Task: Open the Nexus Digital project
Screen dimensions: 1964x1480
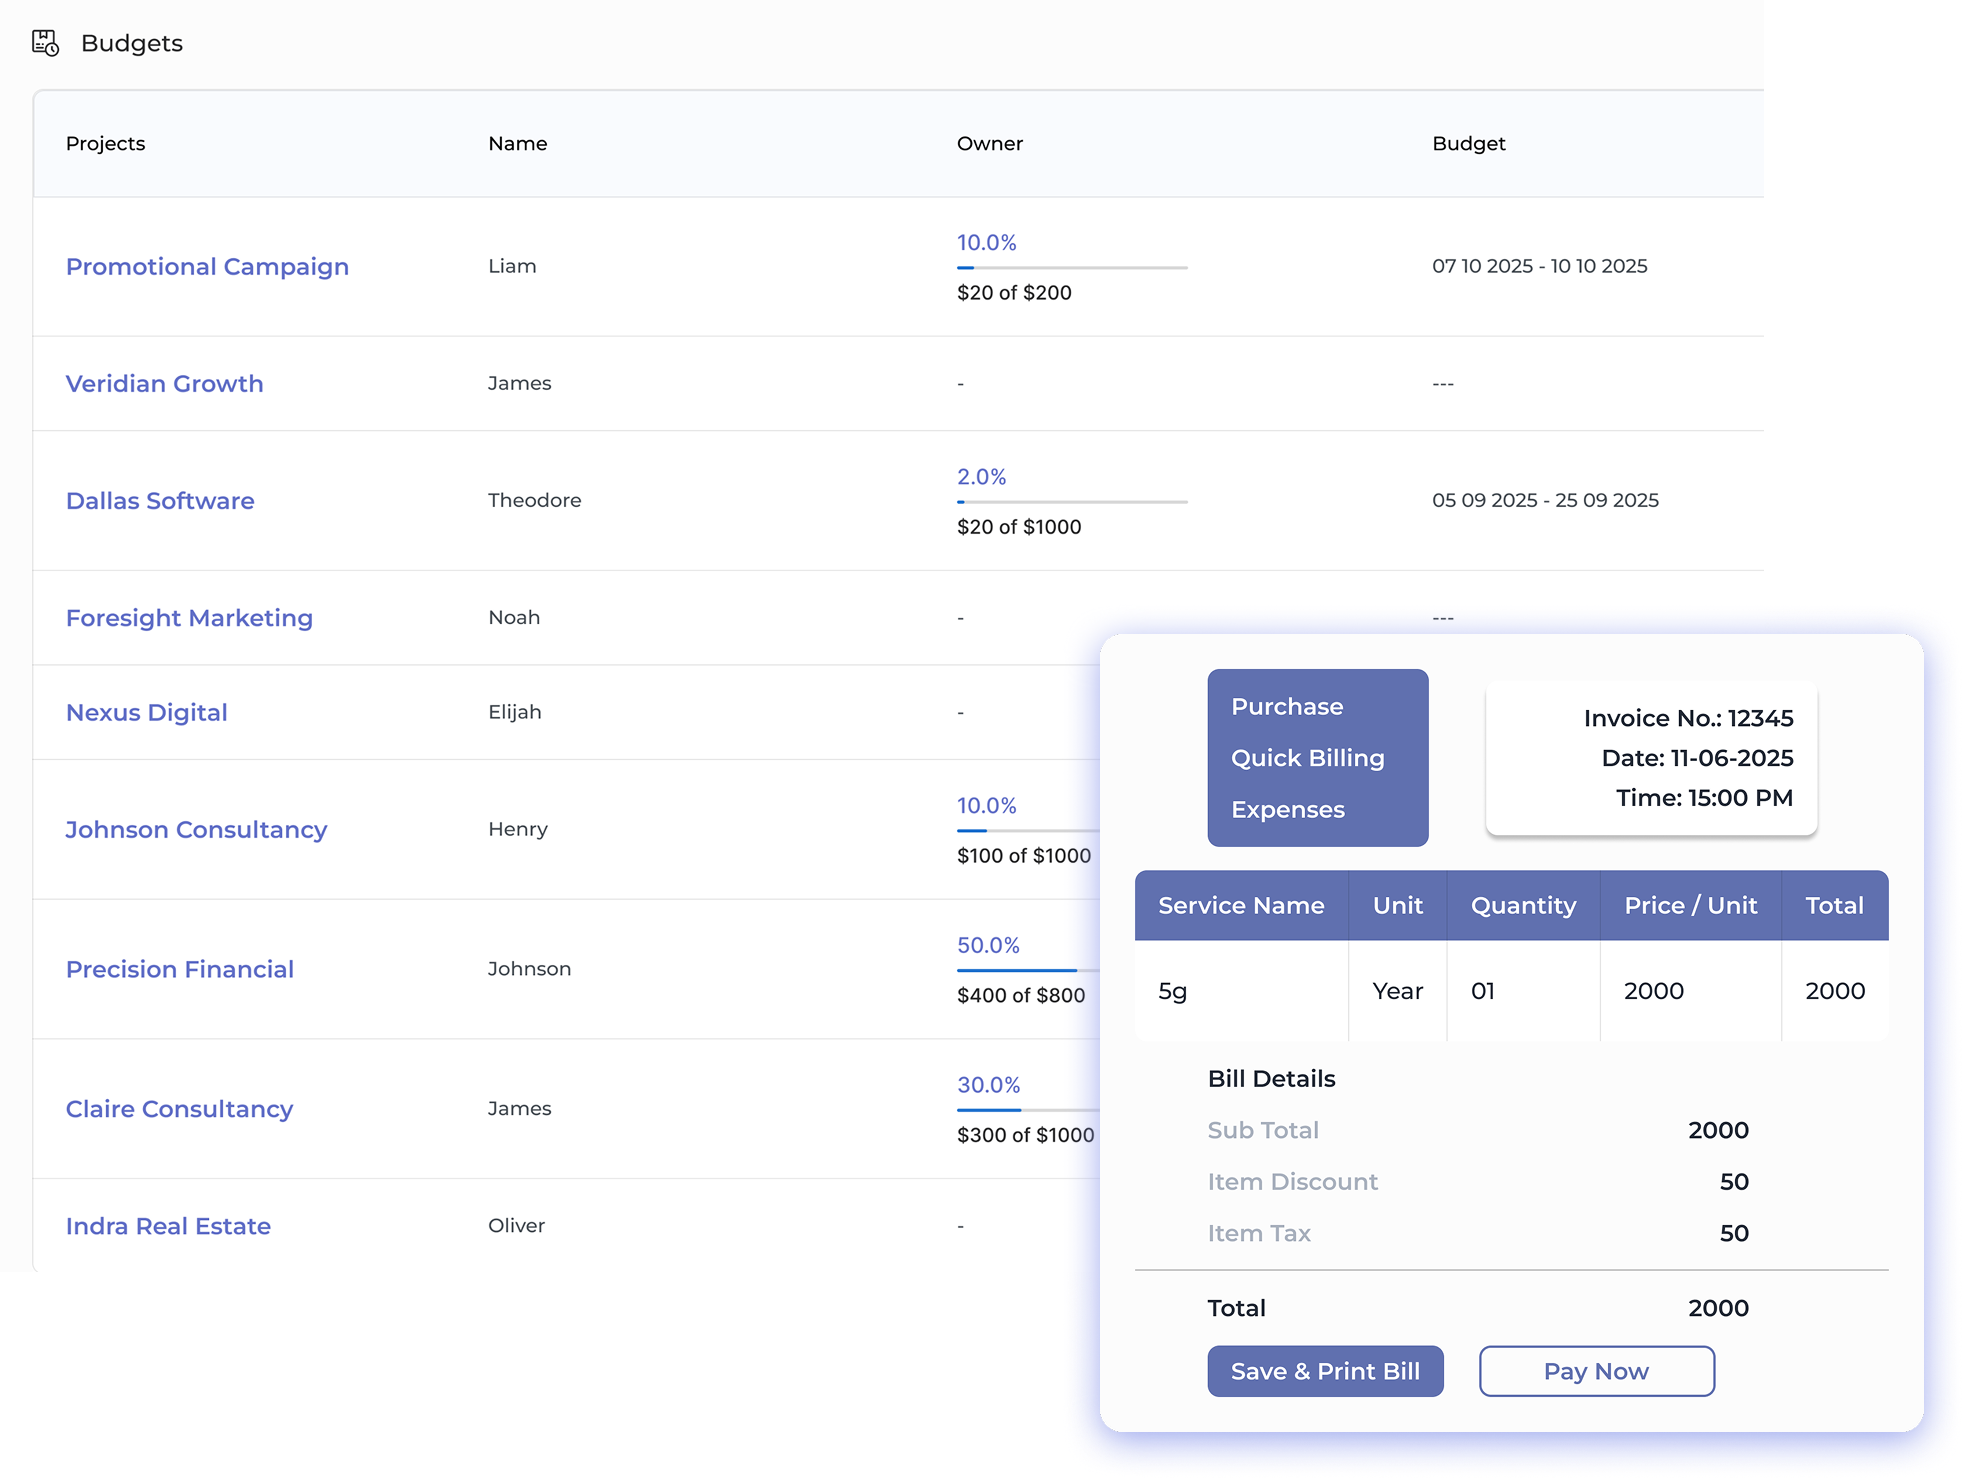Action: tap(146, 711)
